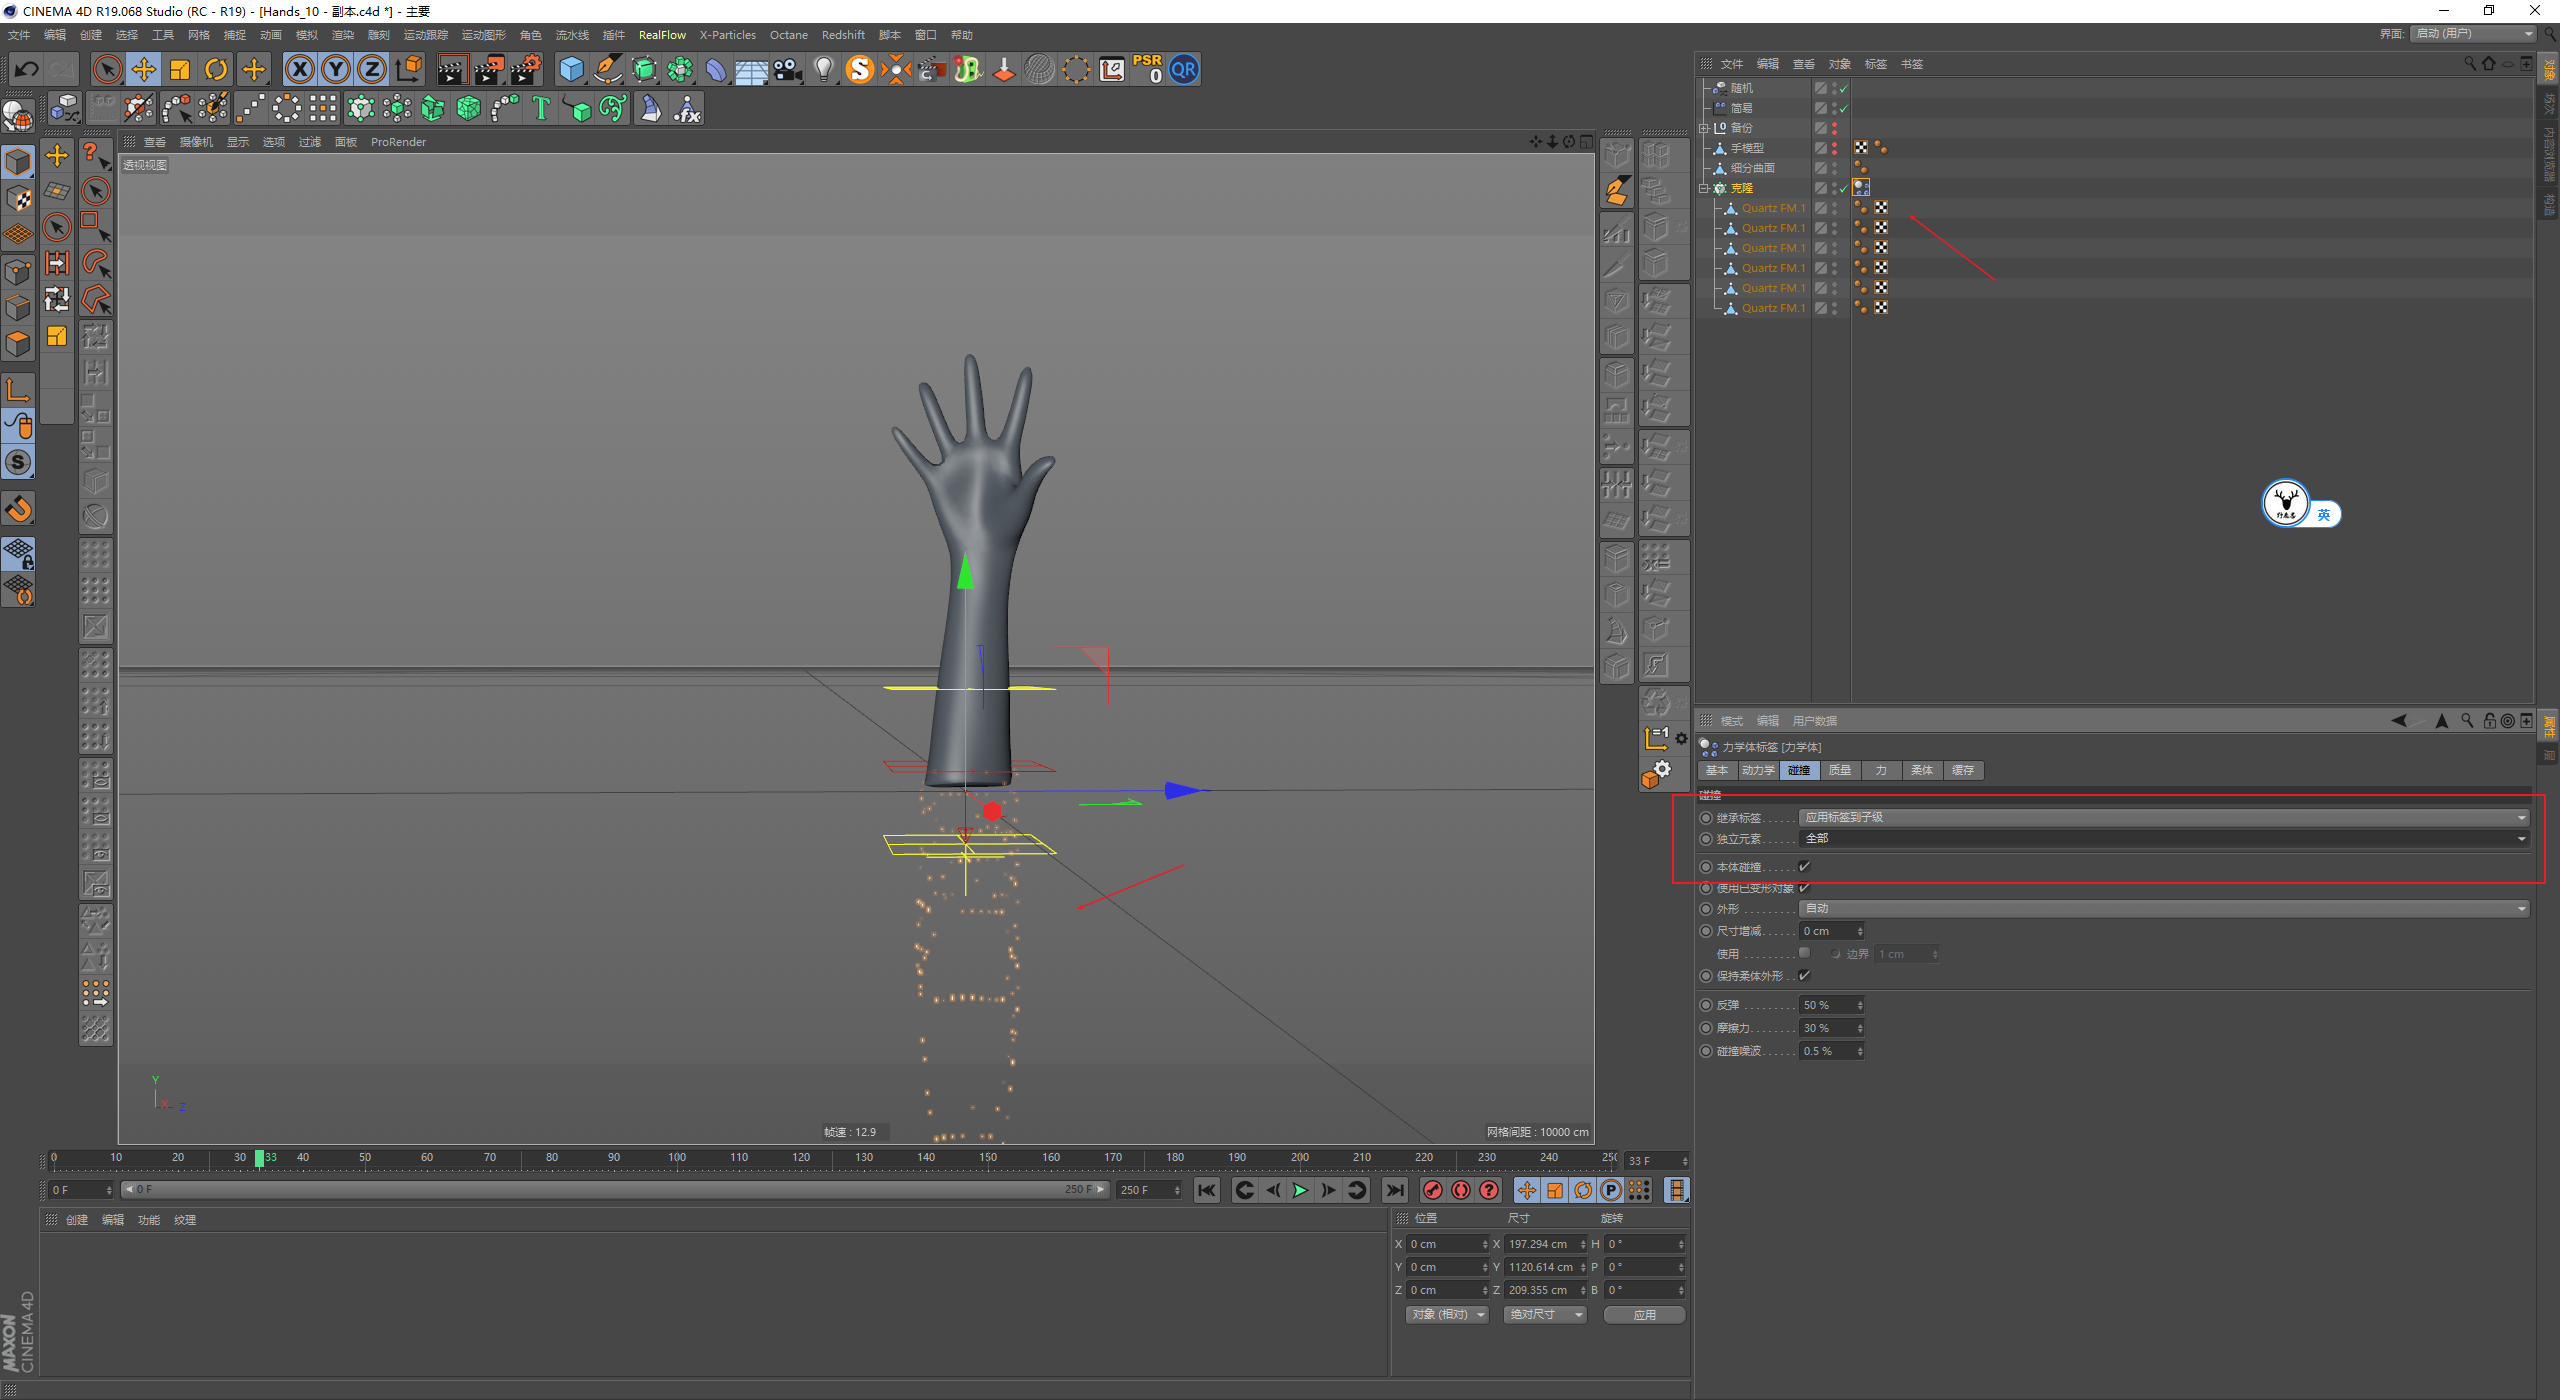
Task: Click the Undo arrow icon
Action: click(27, 69)
